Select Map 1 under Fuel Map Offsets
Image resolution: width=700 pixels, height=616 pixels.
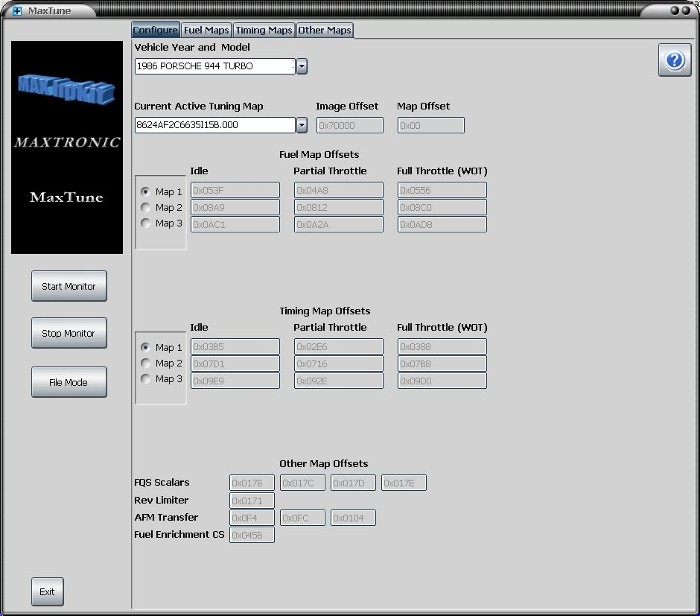(146, 191)
